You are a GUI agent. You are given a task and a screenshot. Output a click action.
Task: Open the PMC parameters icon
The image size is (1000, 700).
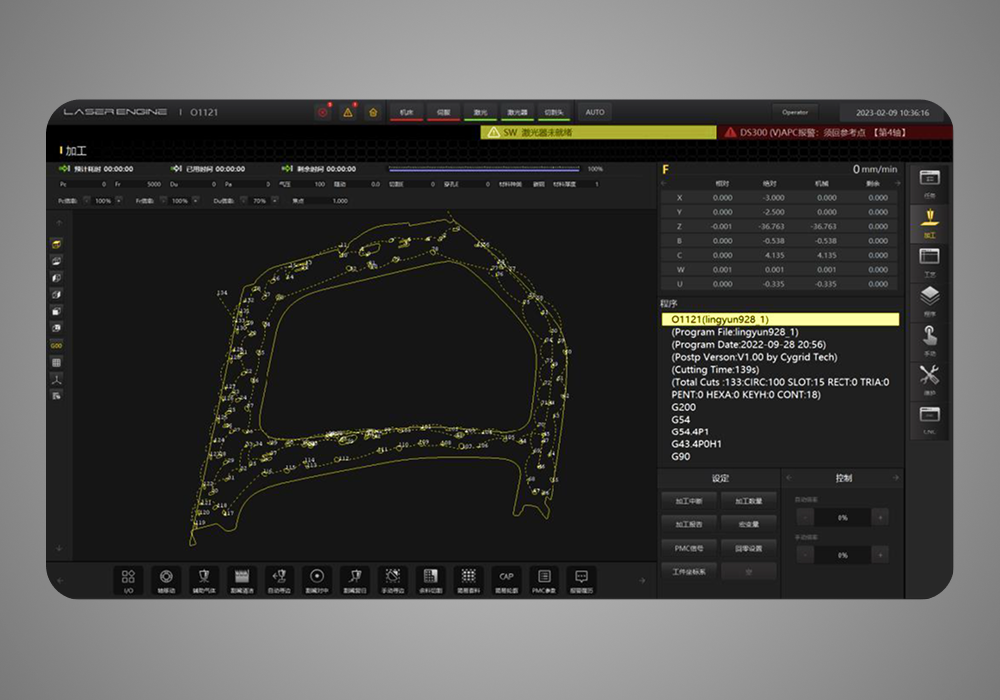pyautogui.click(x=544, y=580)
